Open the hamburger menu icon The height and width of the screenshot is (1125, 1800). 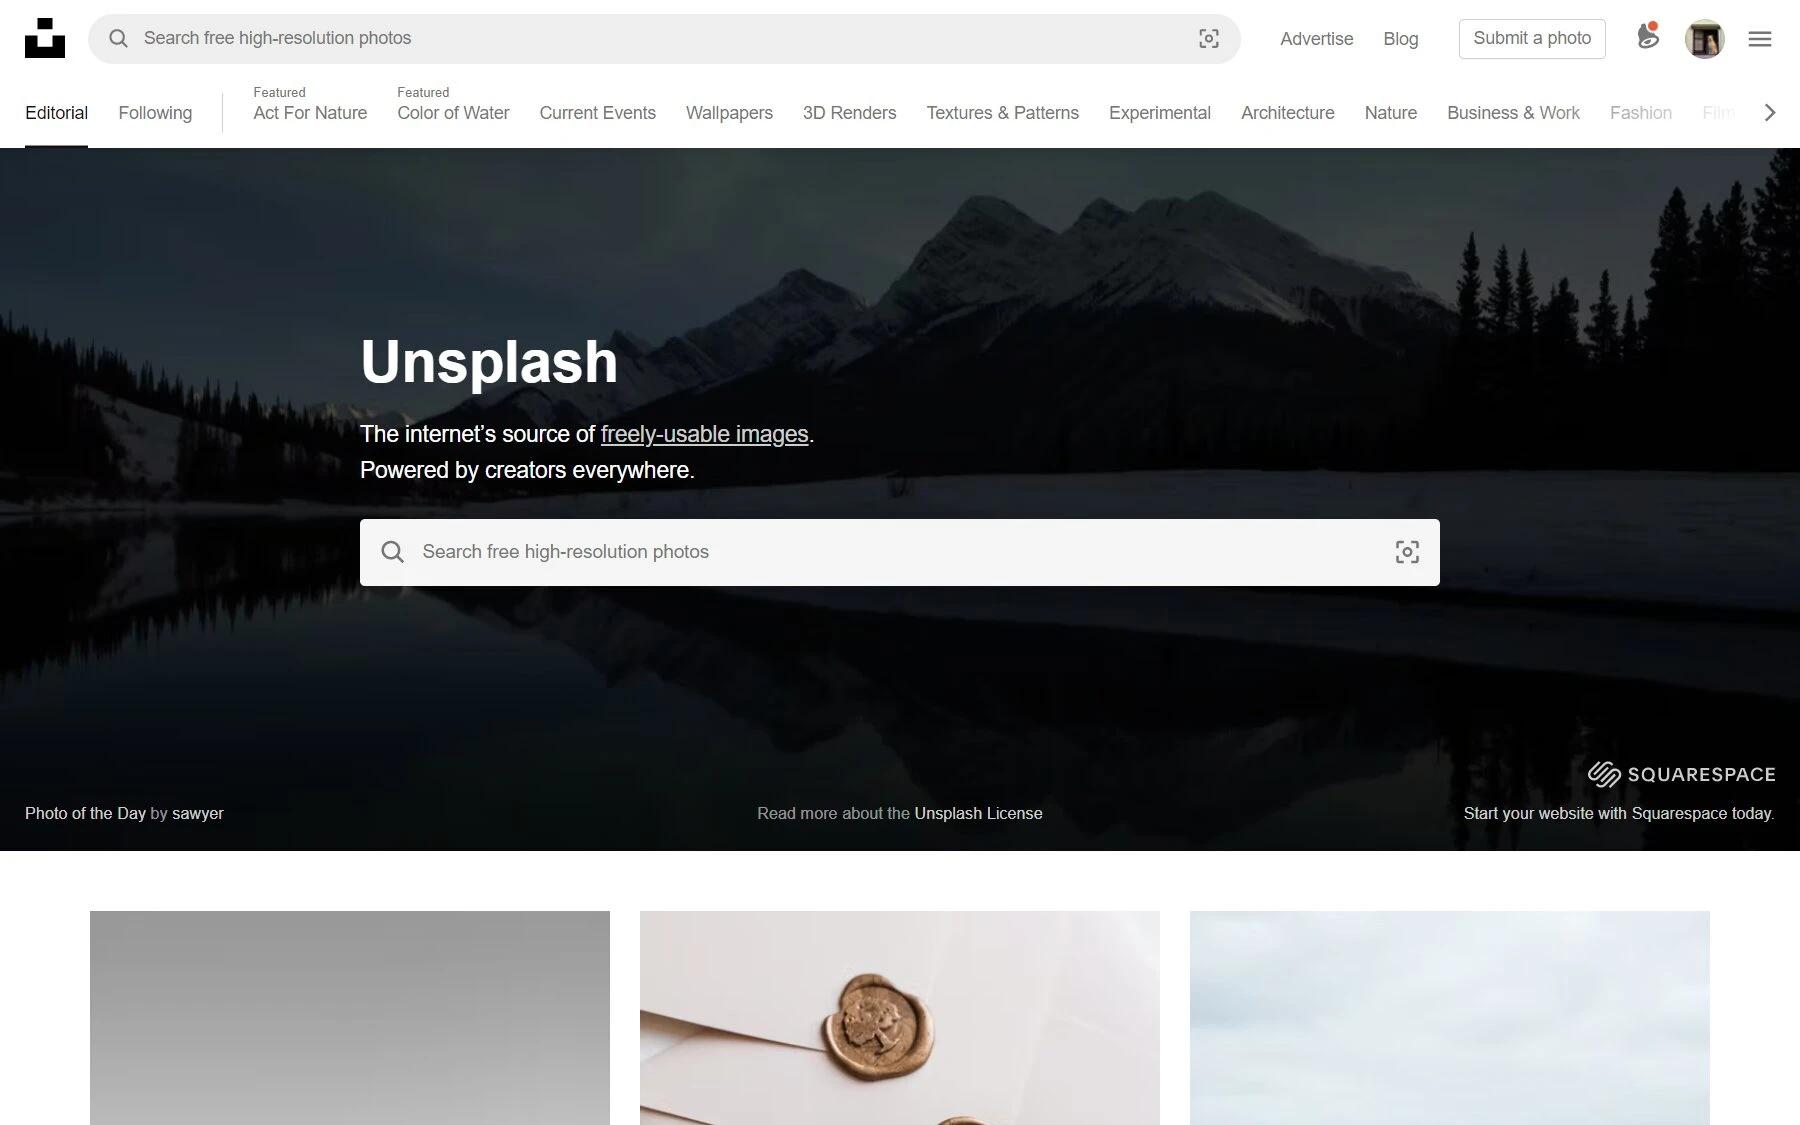1760,39
